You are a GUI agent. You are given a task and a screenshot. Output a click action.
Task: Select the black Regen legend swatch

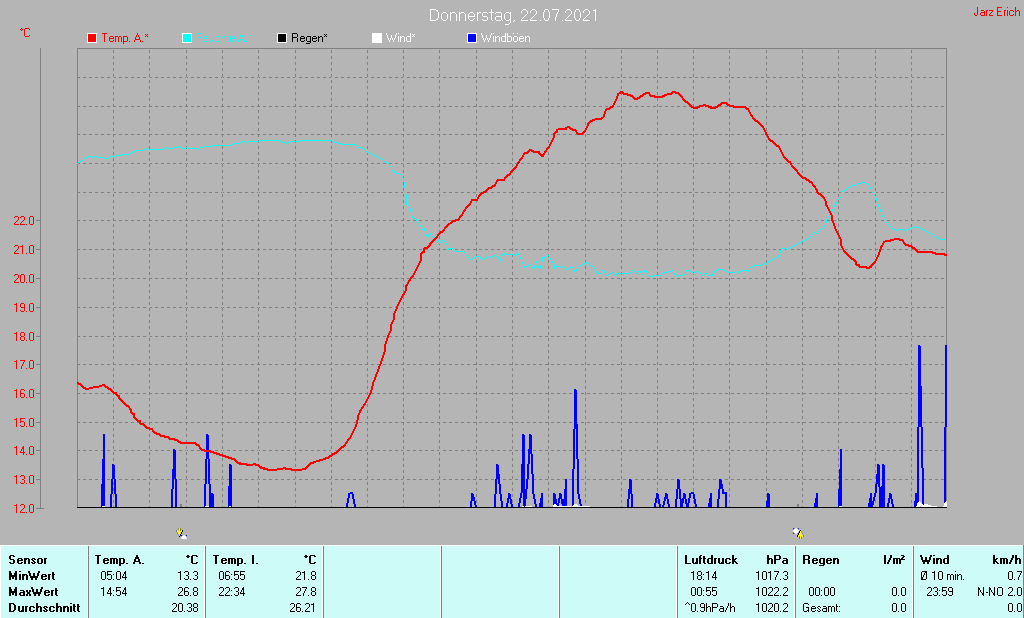[282, 38]
